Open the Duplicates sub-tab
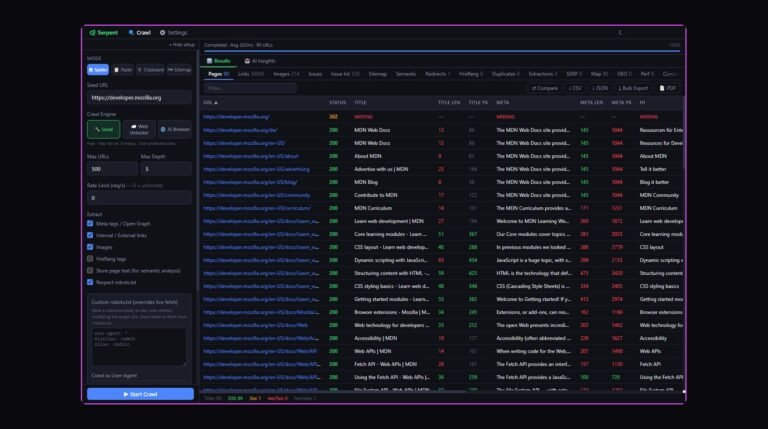Screen dimensions: 768x429 tap(505, 74)
